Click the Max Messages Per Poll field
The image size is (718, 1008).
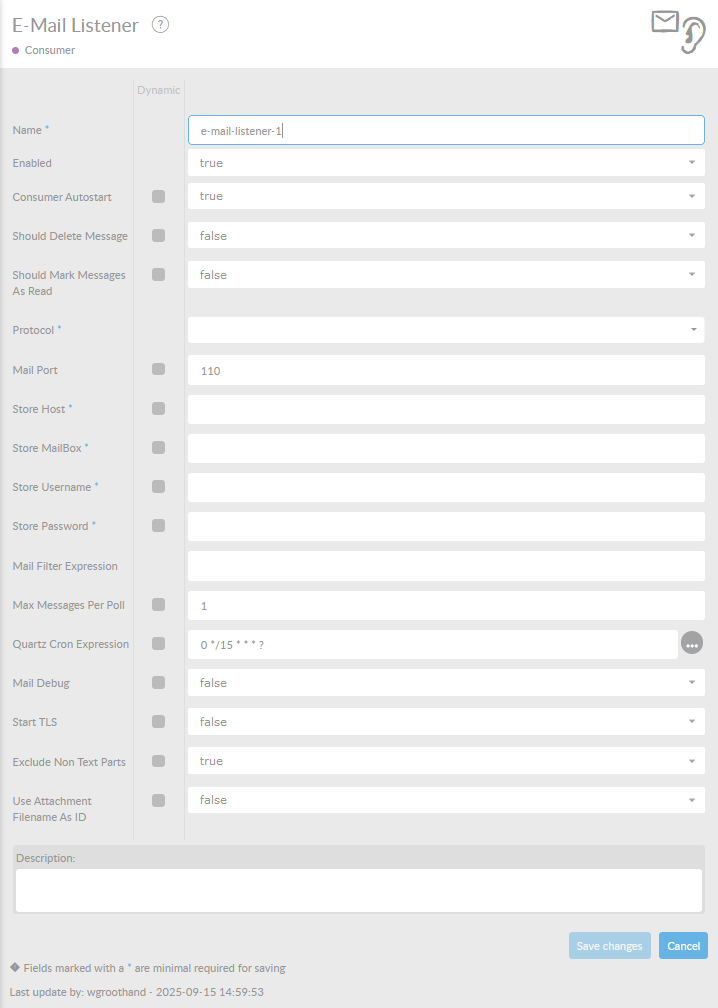(446, 606)
